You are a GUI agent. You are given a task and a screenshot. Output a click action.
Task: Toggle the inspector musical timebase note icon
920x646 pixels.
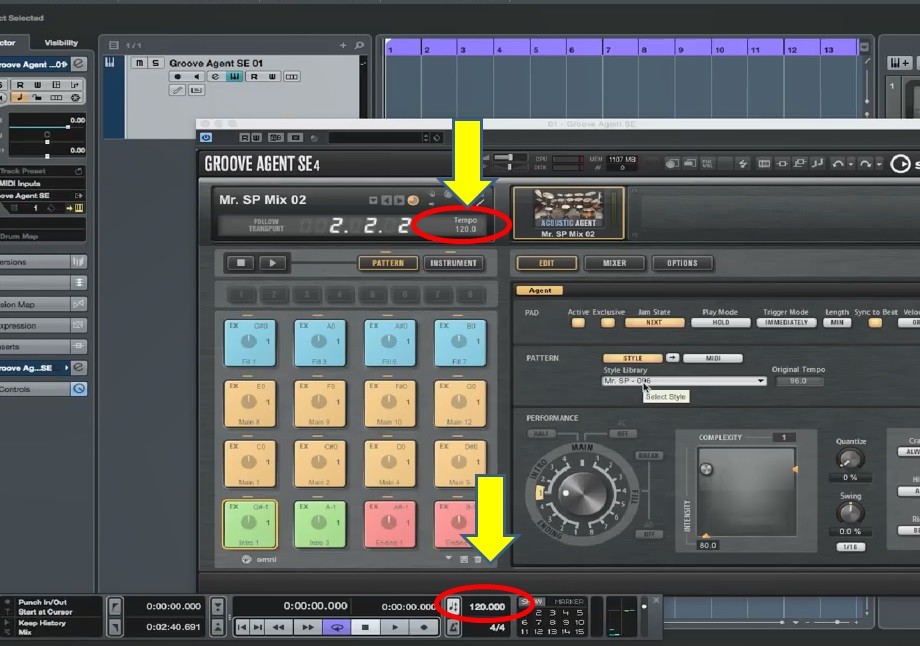(x=19, y=97)
